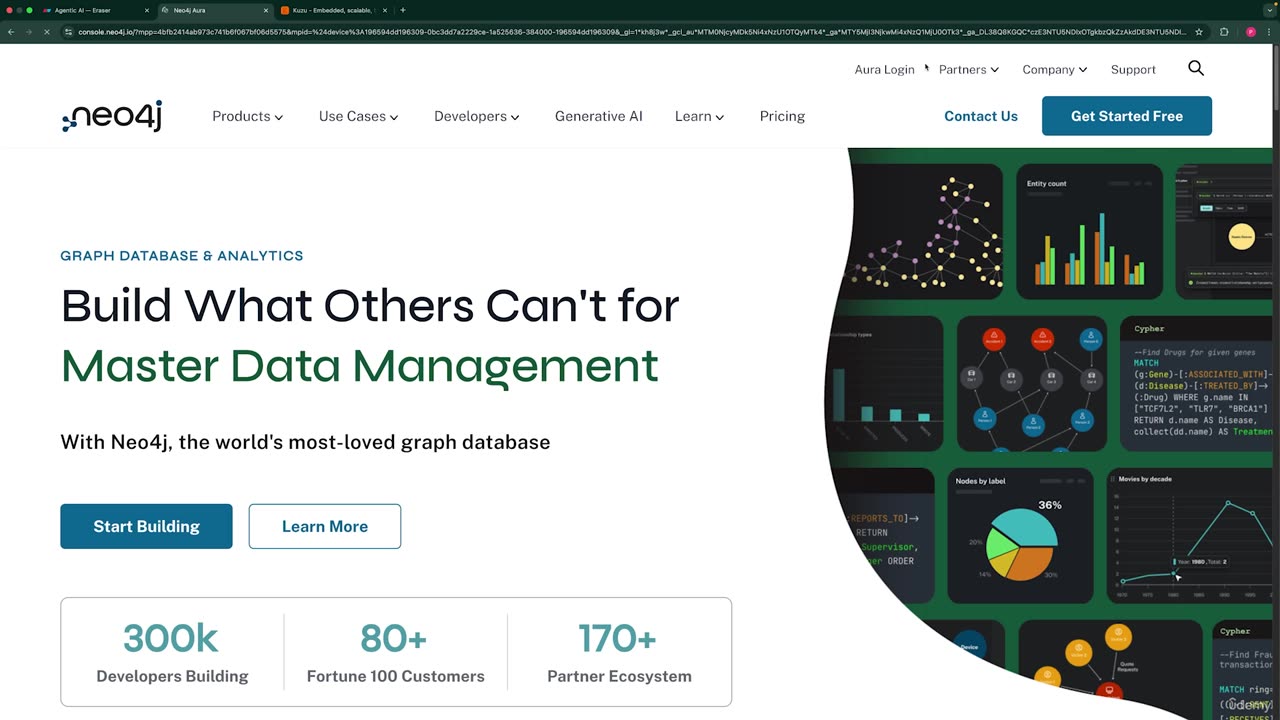Open the Support link
The image size is (1280, 720).
[1133, 69]
